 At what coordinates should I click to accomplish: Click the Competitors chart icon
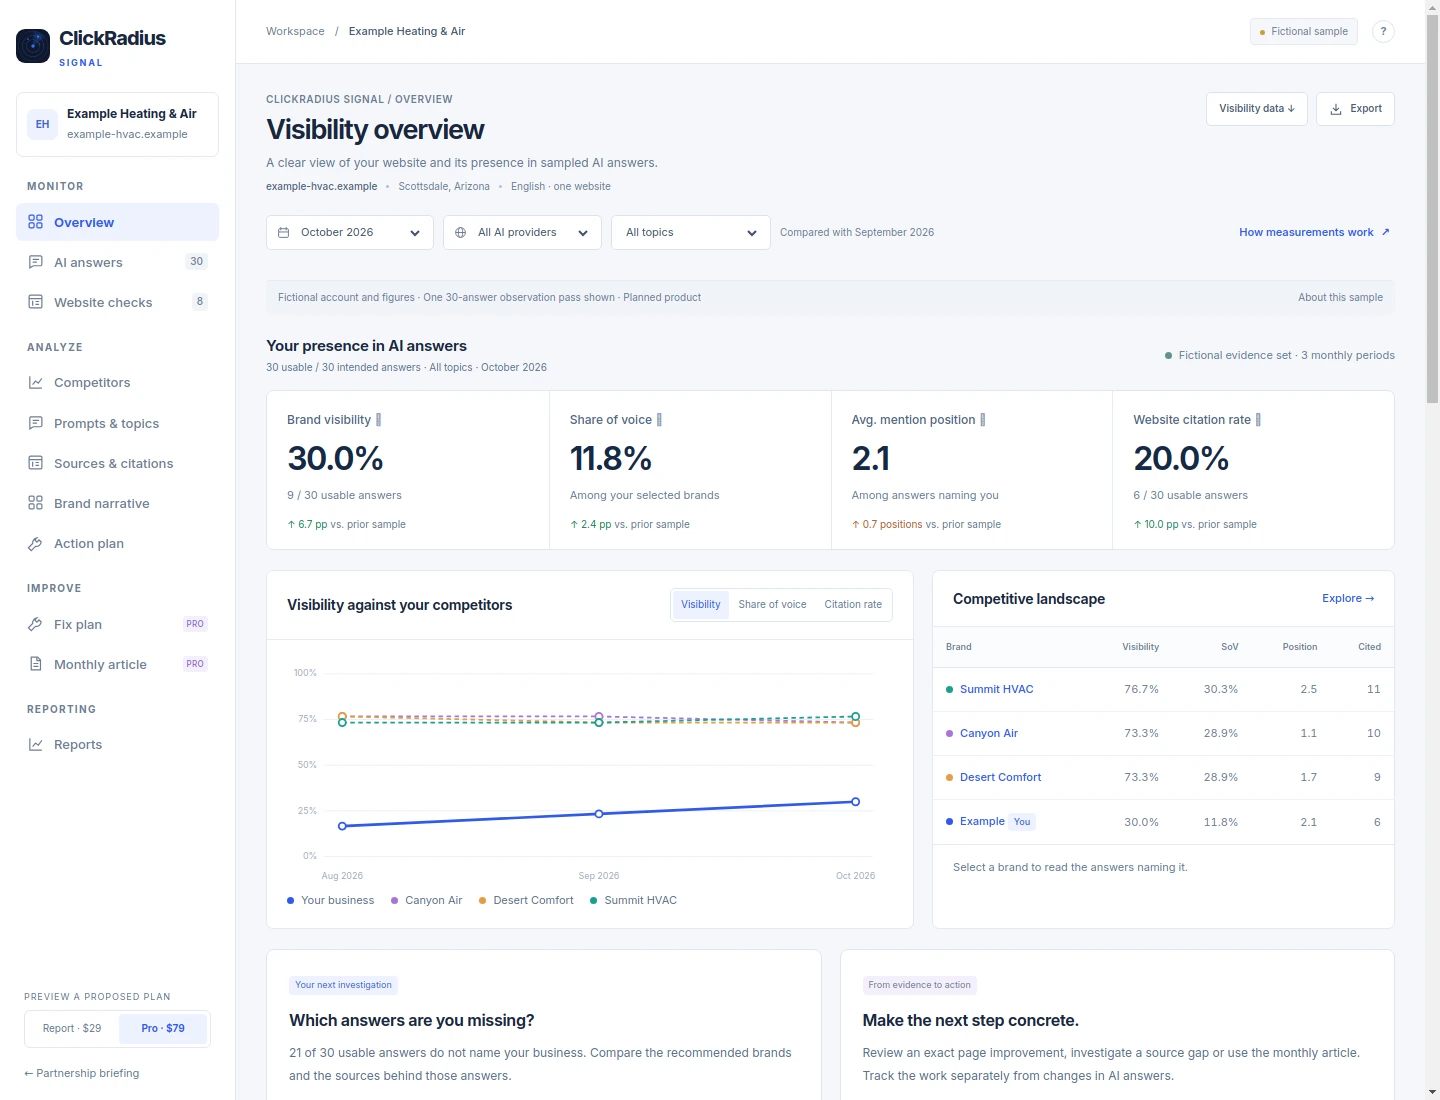click(x=36, y=382)
